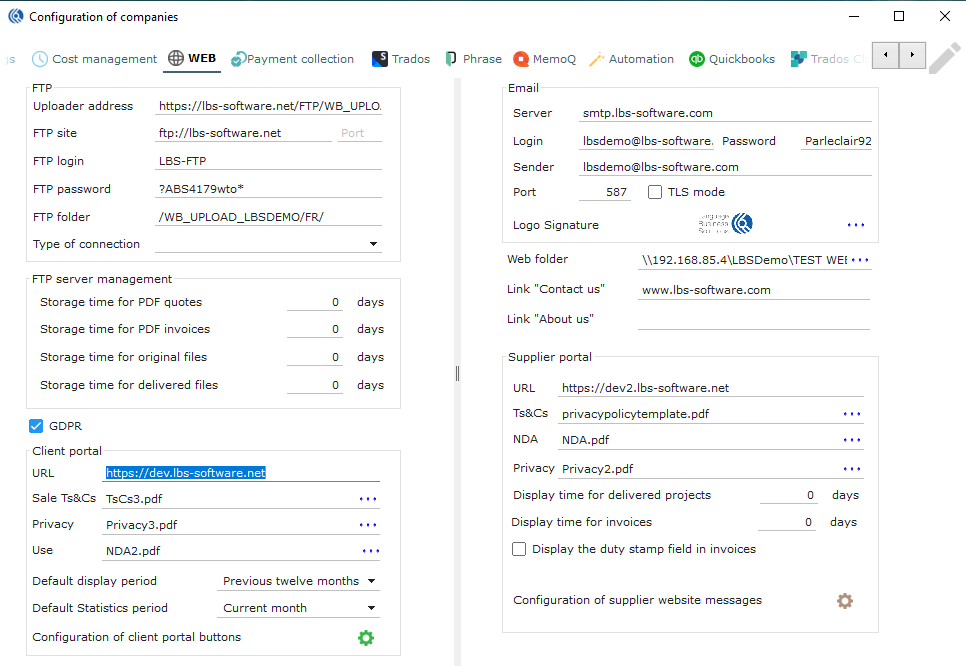Browse for Sale Ts&Cs file TsCs3.pdf
Screen dimensions: 966x666
(x=369, y=498)
